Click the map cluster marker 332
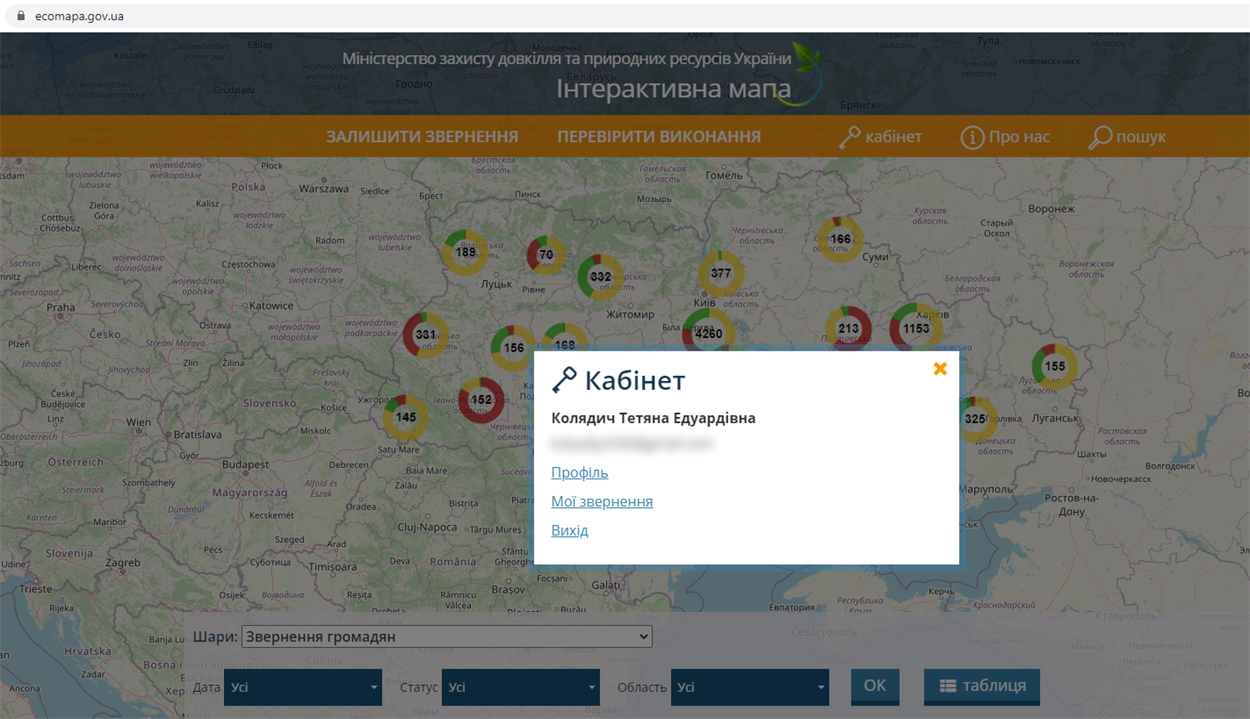This screenshot has width=1250, height=719. click(600, 278)
